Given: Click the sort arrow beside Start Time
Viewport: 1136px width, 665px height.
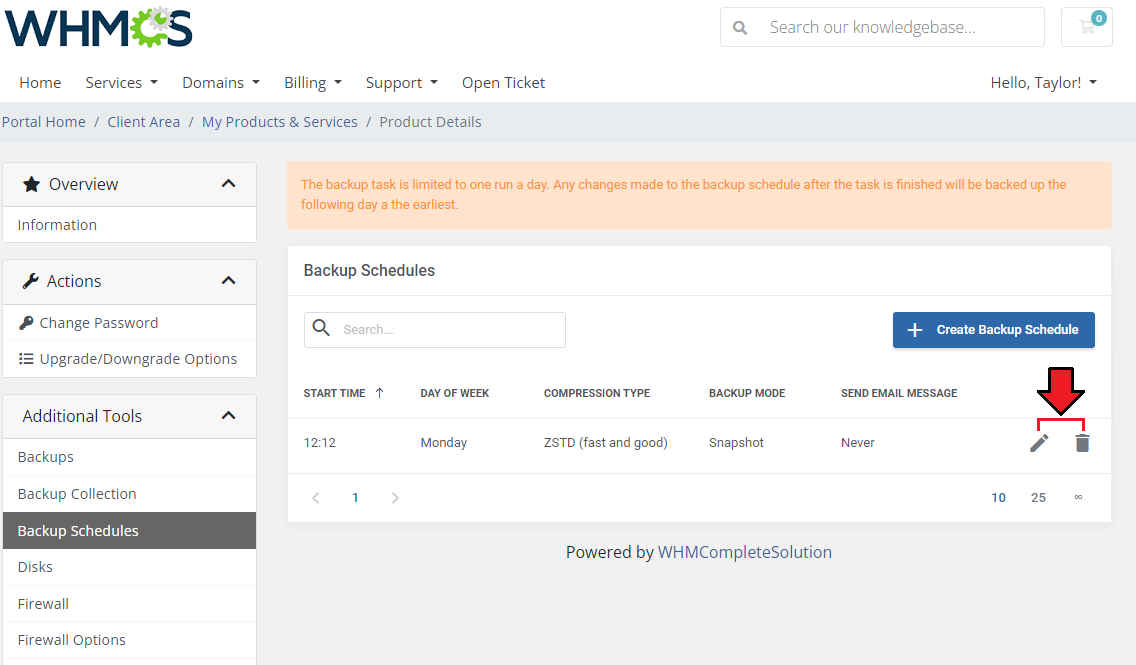Looking at the screenshot, I should tap(380, 393).
